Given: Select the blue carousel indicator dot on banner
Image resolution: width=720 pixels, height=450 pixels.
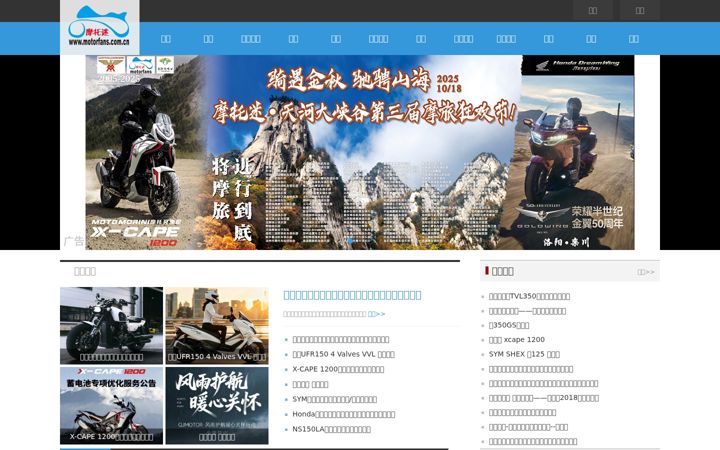Looking at the screenshot, I should (x=351, y=241).
